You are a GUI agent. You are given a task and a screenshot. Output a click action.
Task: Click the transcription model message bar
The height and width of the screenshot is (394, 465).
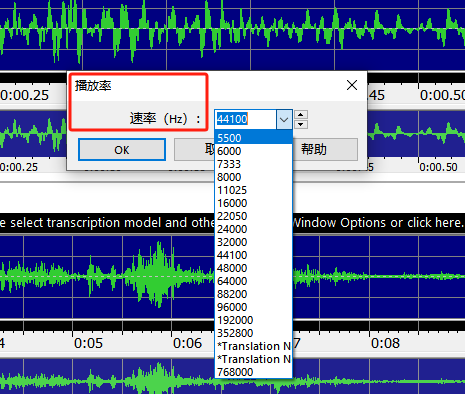coord(232,223)
